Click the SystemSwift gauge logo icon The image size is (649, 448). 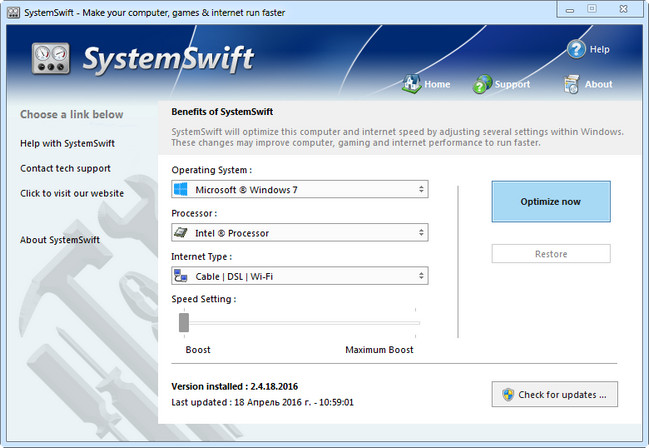coord(50,58)
